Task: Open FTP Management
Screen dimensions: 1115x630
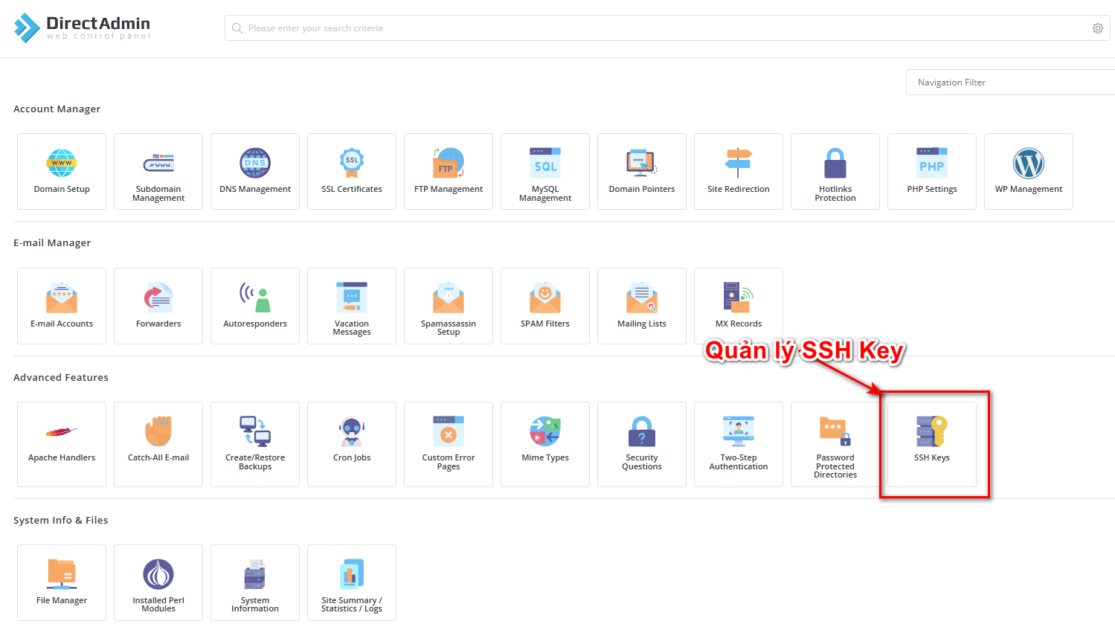Action: [x=449, y=171]
